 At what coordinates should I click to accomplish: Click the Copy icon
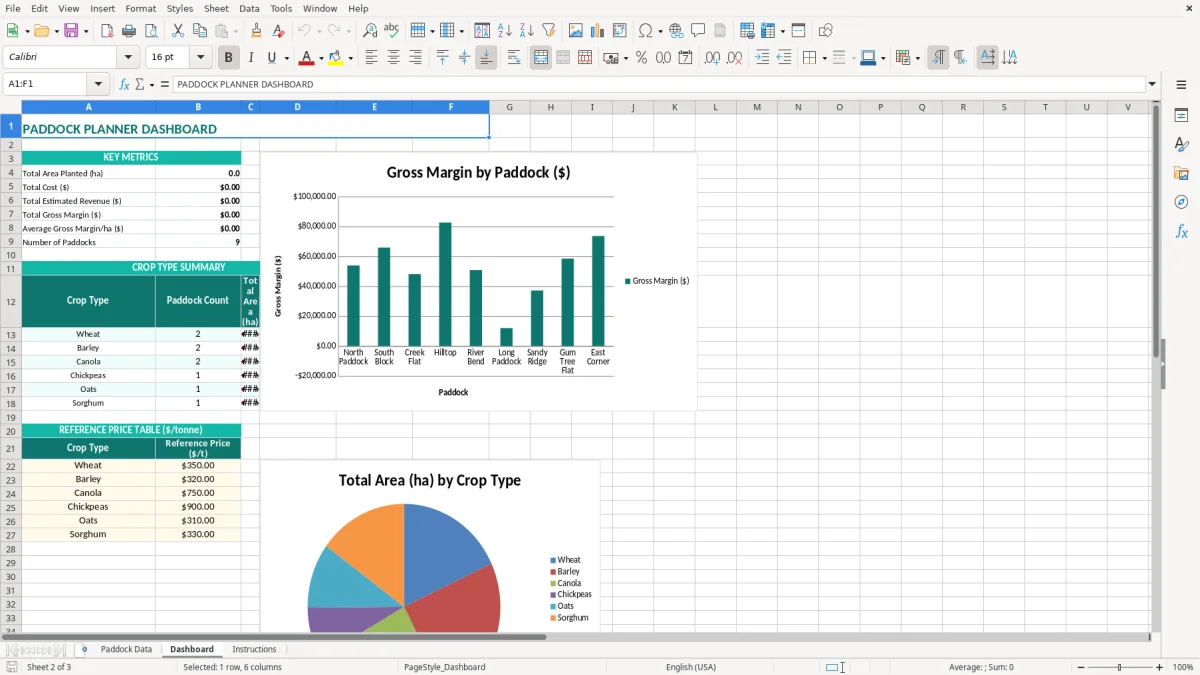click(199, 31)
